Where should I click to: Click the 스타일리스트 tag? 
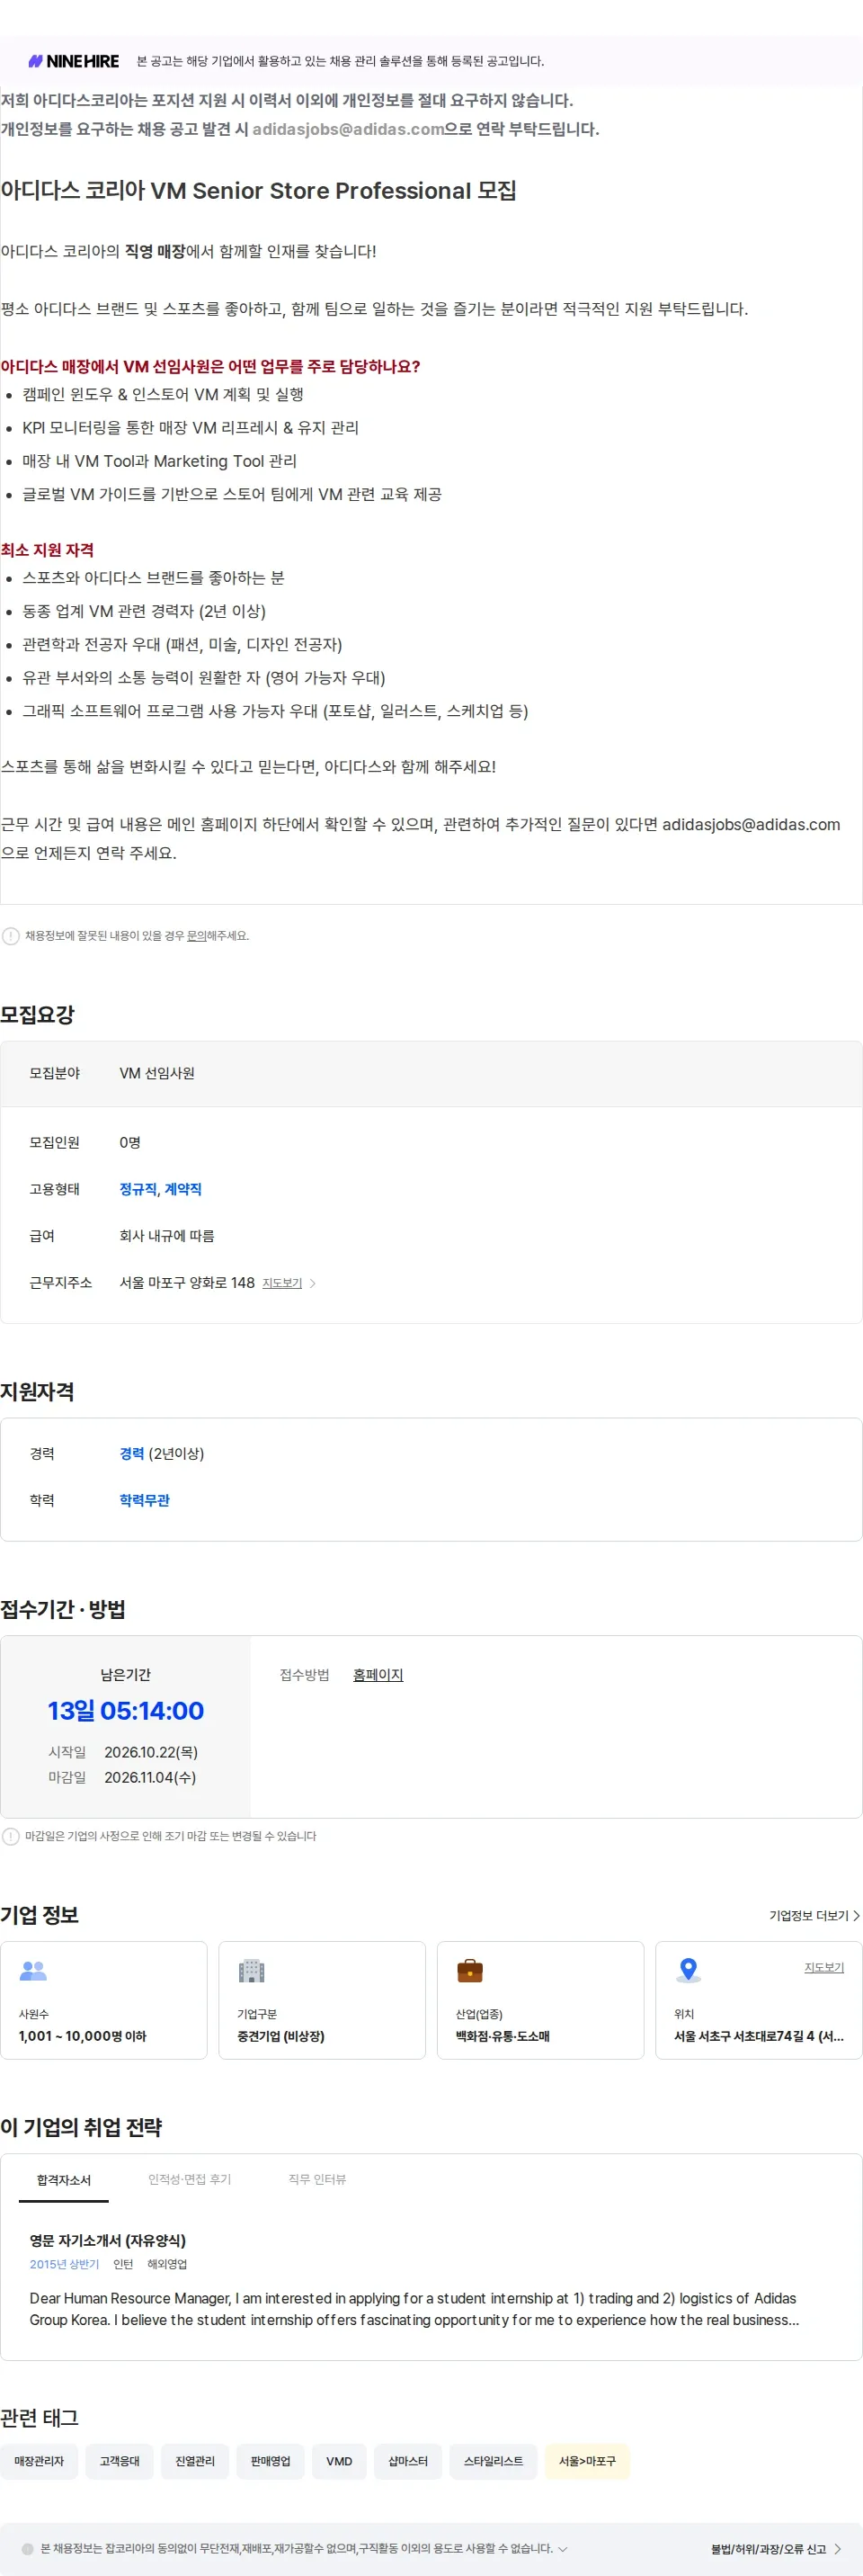[x=493, y=2461]
